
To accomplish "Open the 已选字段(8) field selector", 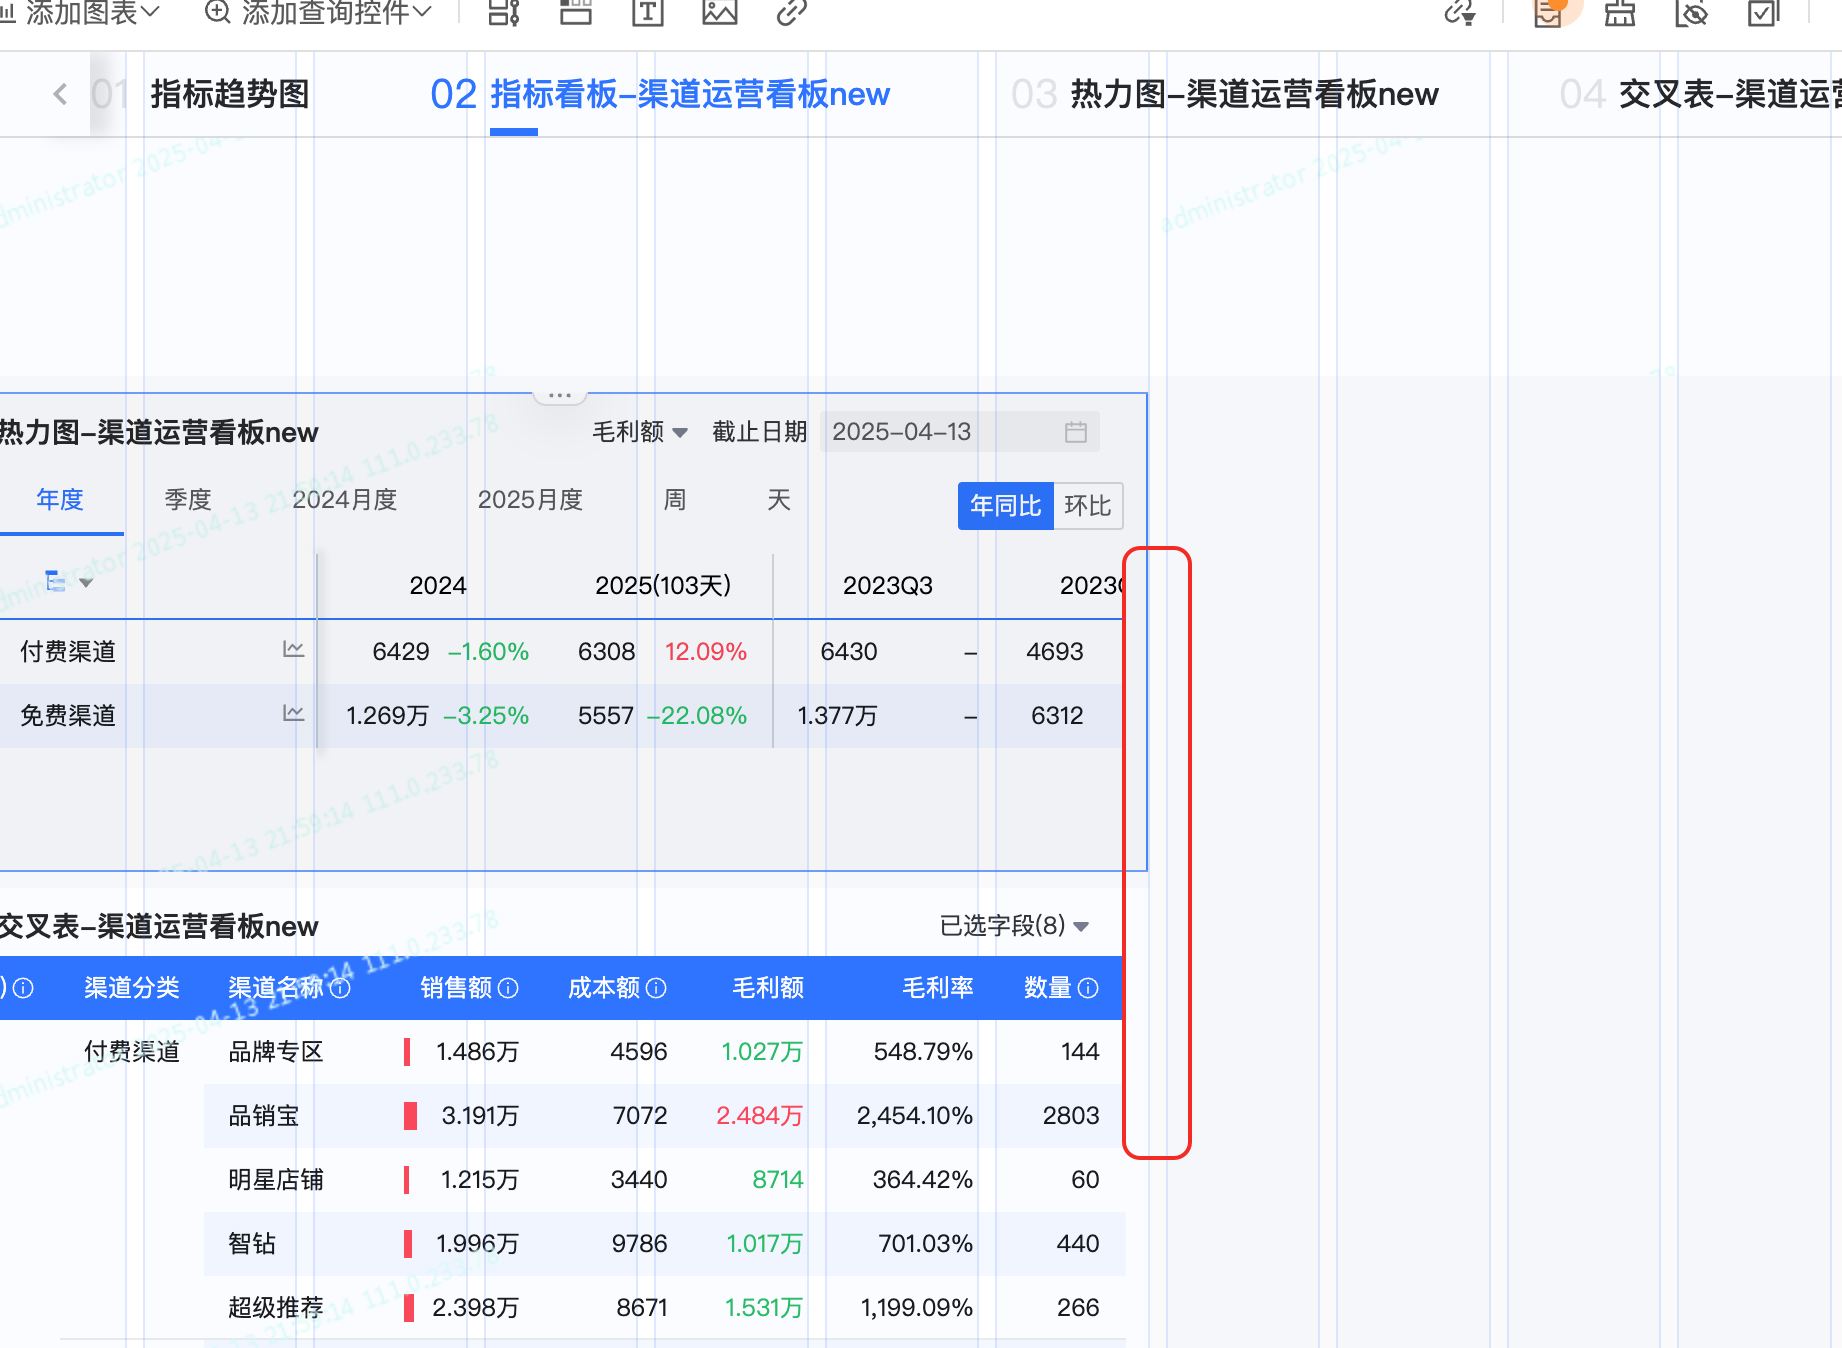I will [1013, 926].
